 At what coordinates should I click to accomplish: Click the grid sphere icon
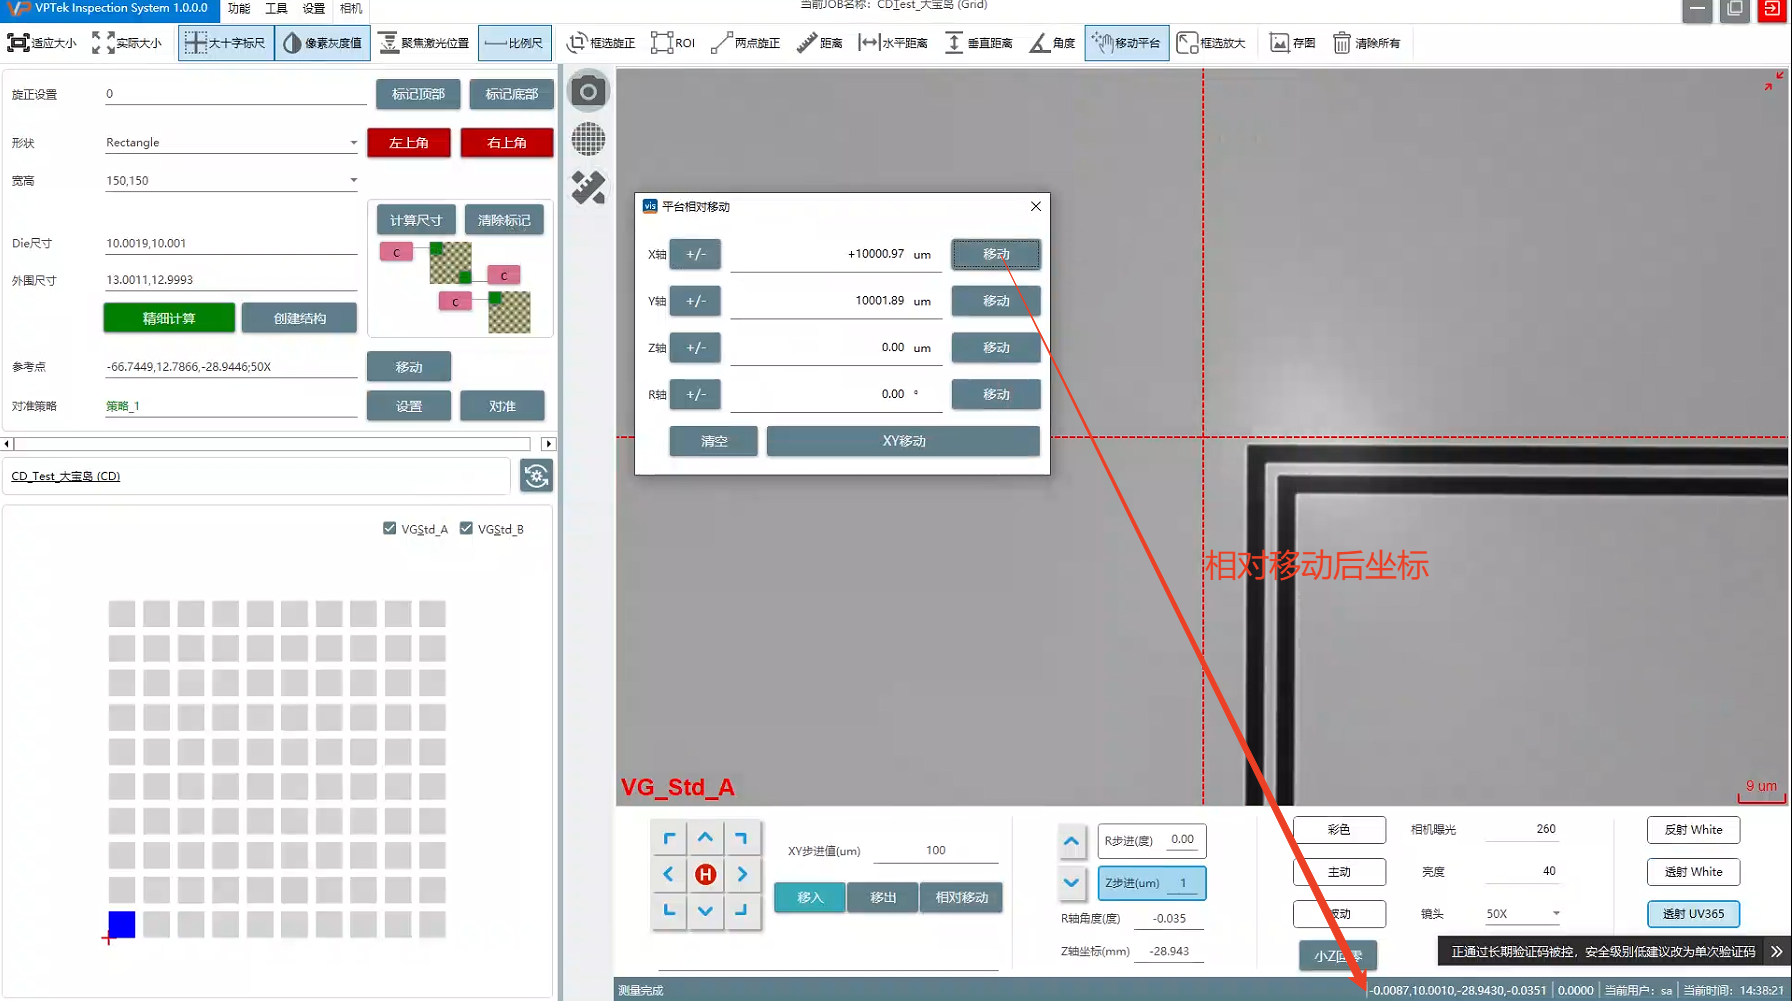(x=588, y=139)
